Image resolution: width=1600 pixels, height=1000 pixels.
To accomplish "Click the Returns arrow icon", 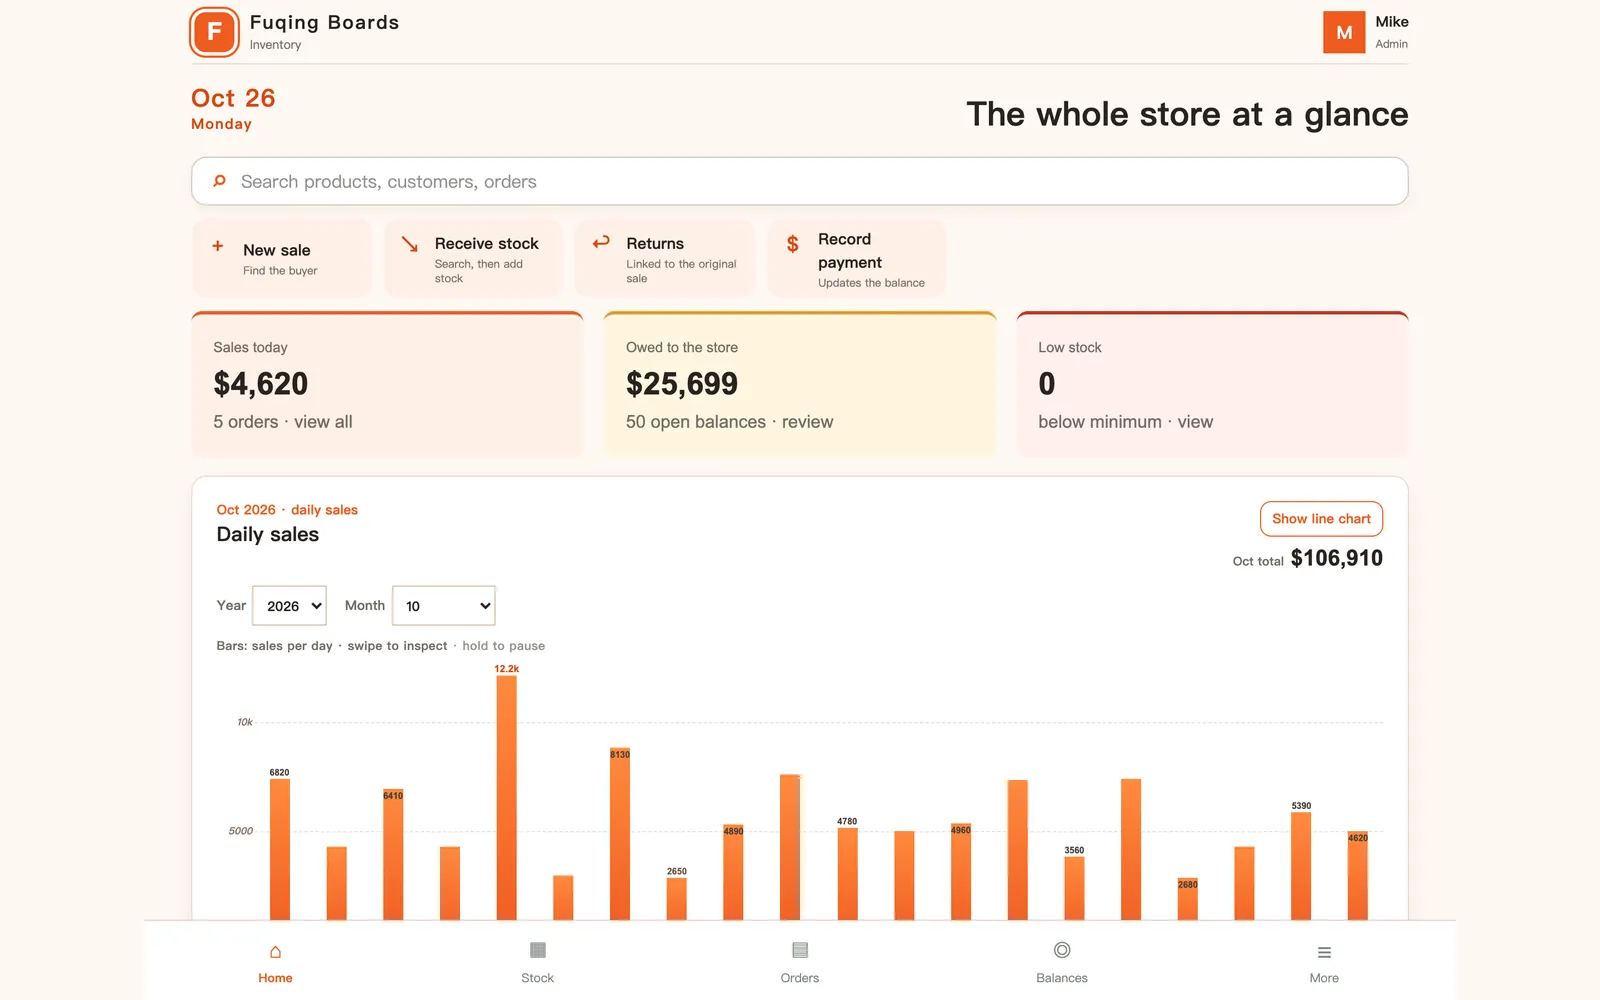I will tap(601, 242).
